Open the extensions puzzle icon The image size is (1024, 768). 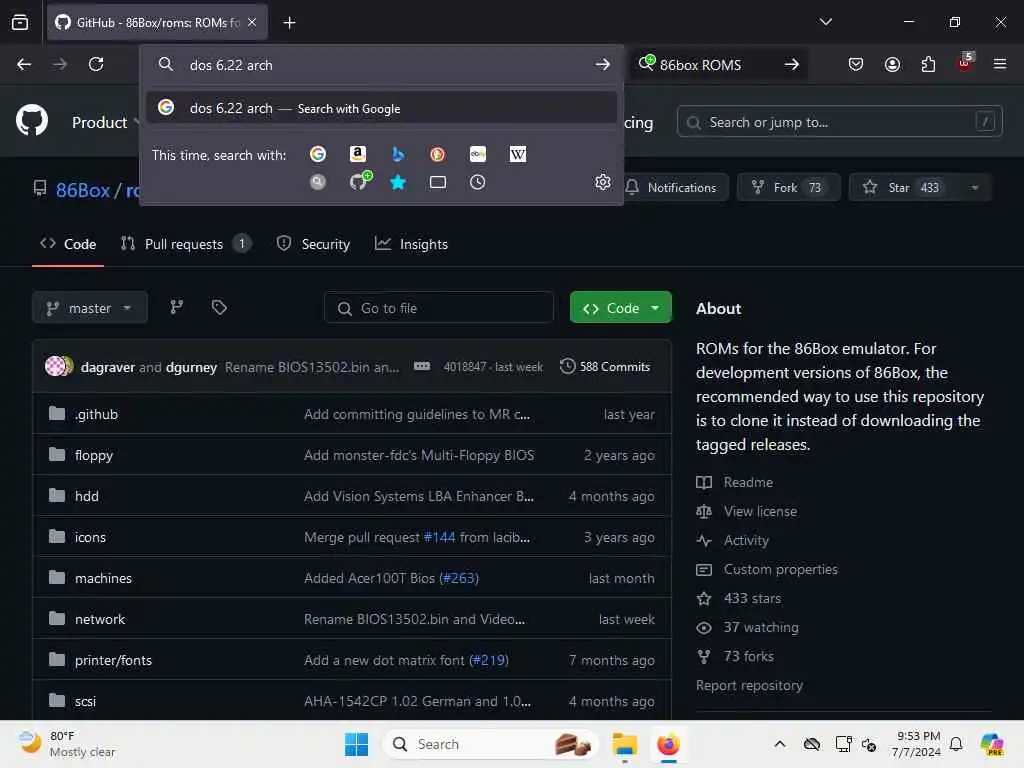click(x=928, y=64)
